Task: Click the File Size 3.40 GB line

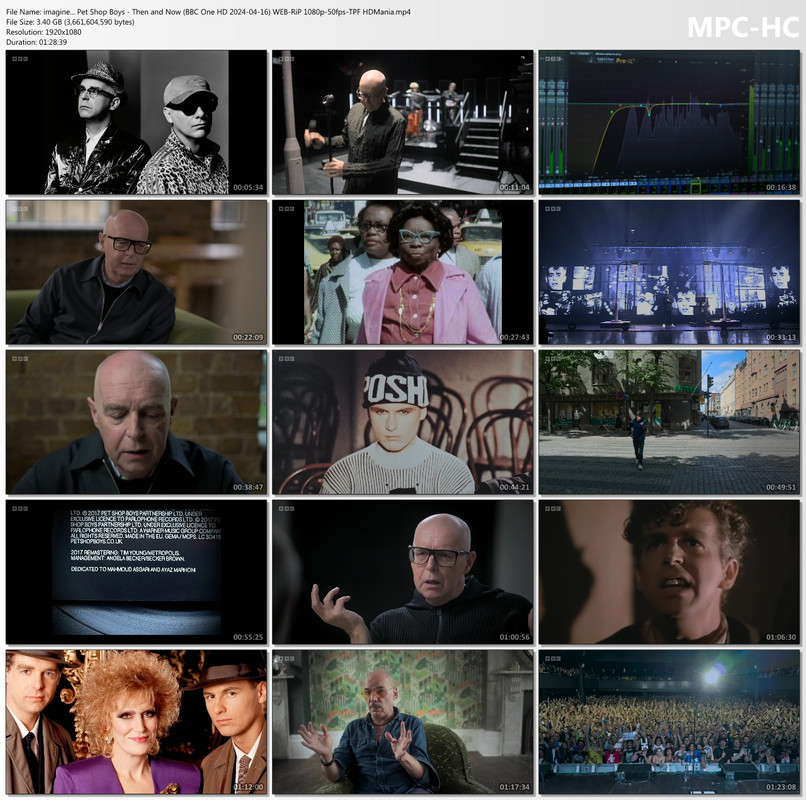Action: coord(70,22)
